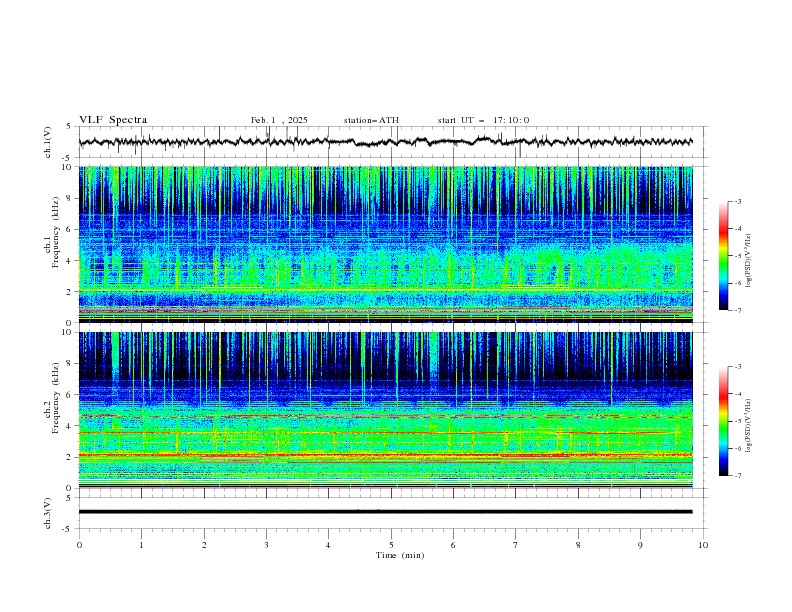Screen dimensions: 792x612
Task: Click time axis tick label "6"
Action: pos(453,545)
